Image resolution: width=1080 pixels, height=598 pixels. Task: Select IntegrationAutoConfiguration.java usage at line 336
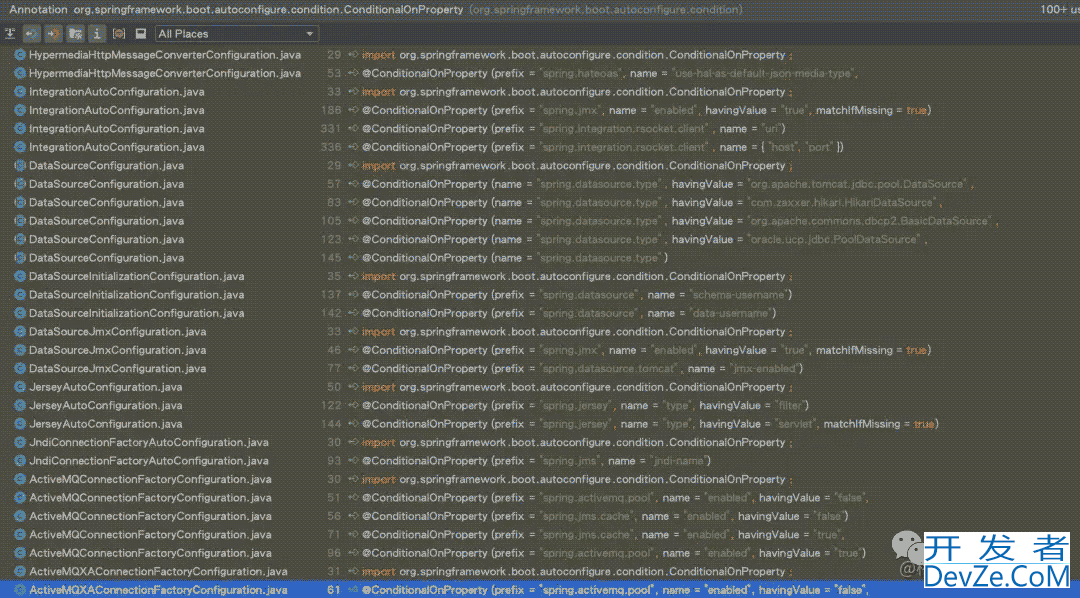point(540,147)
